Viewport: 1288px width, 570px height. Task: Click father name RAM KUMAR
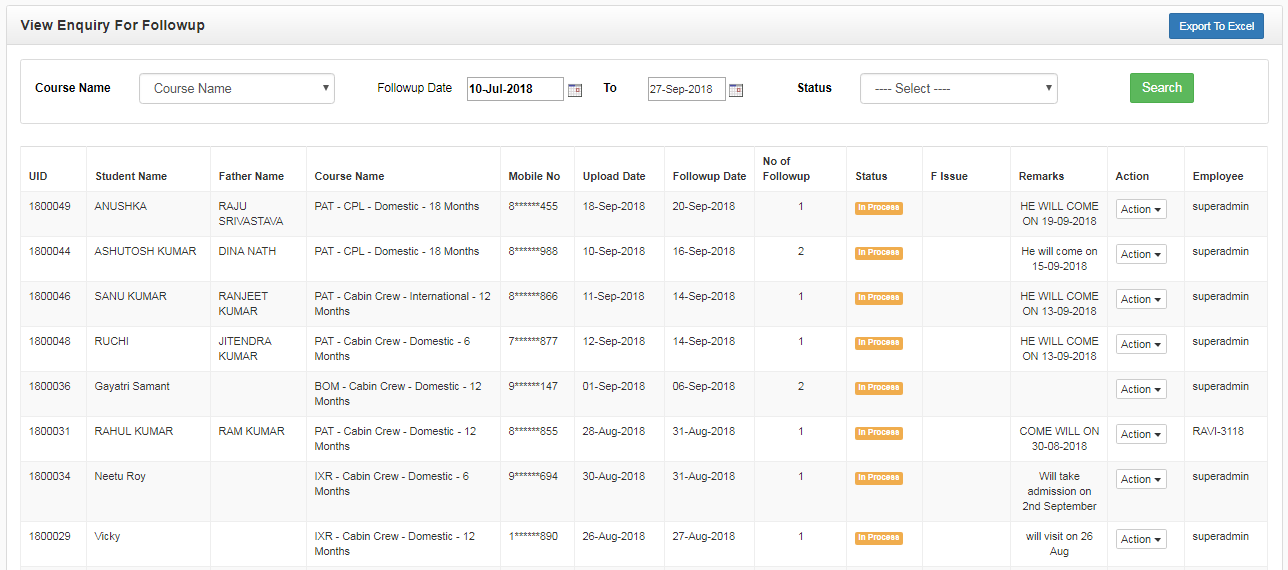tap(252, 431)
